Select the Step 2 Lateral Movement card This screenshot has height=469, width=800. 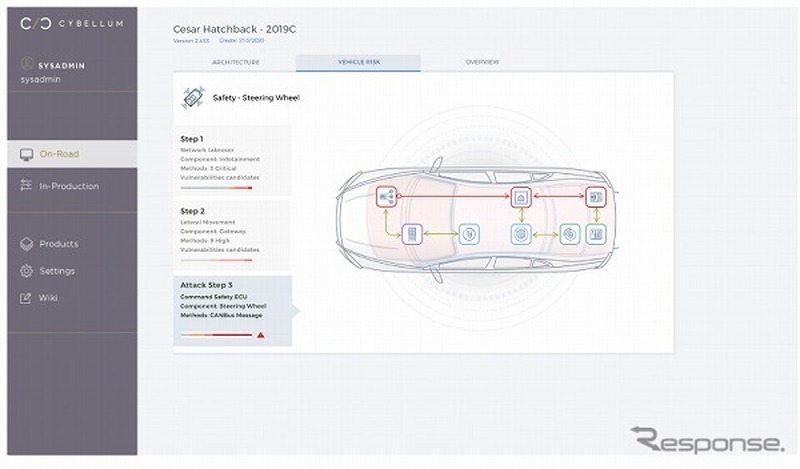coord(232,231)
